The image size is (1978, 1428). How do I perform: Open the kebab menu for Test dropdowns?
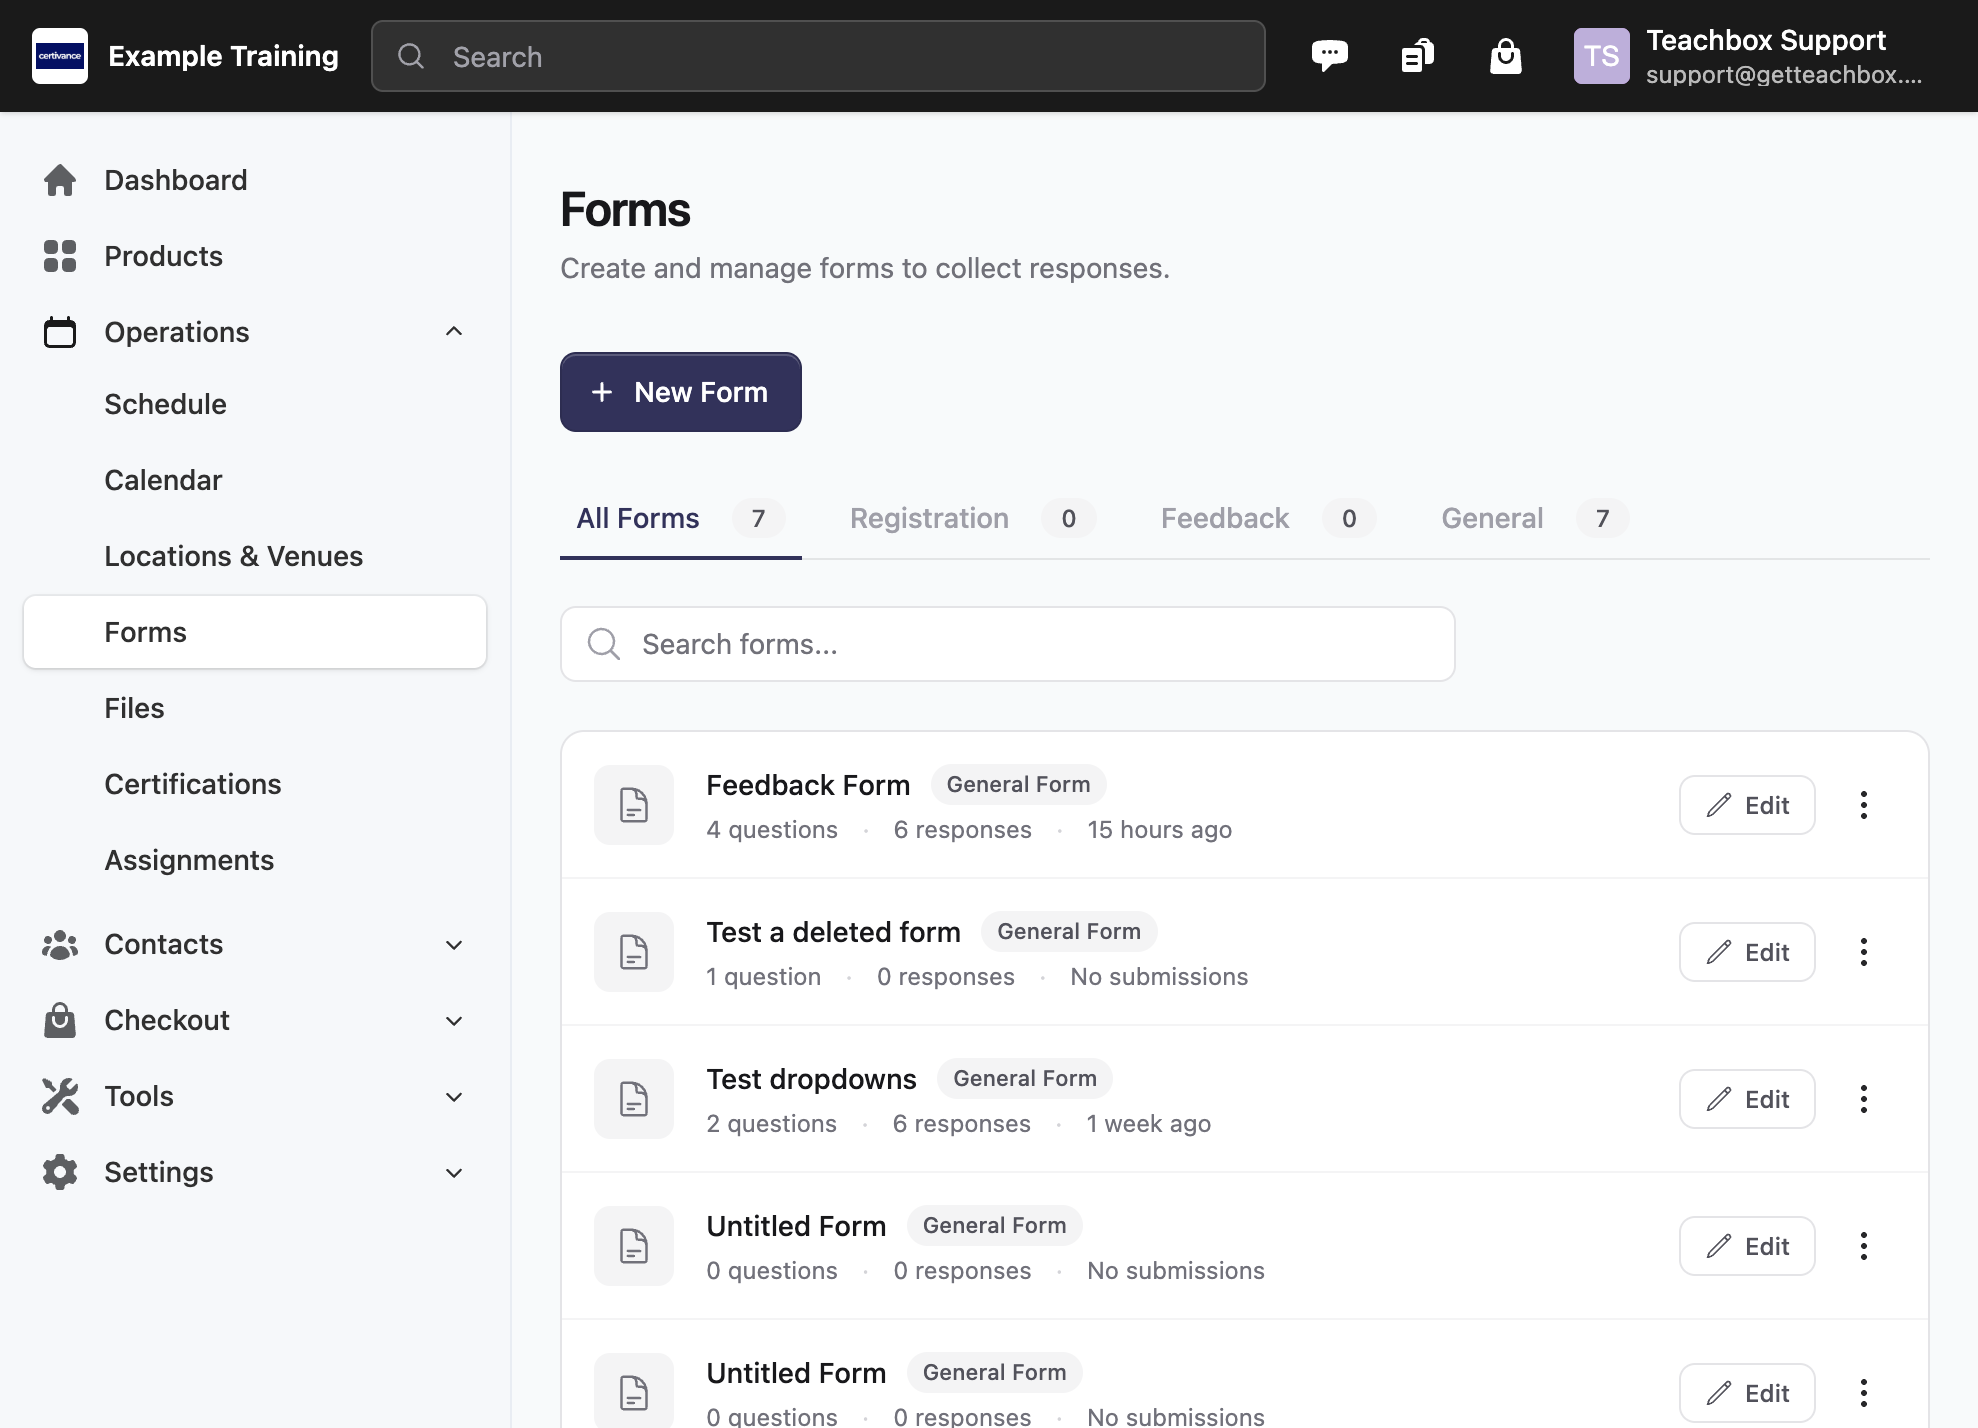[1863, 1099]
